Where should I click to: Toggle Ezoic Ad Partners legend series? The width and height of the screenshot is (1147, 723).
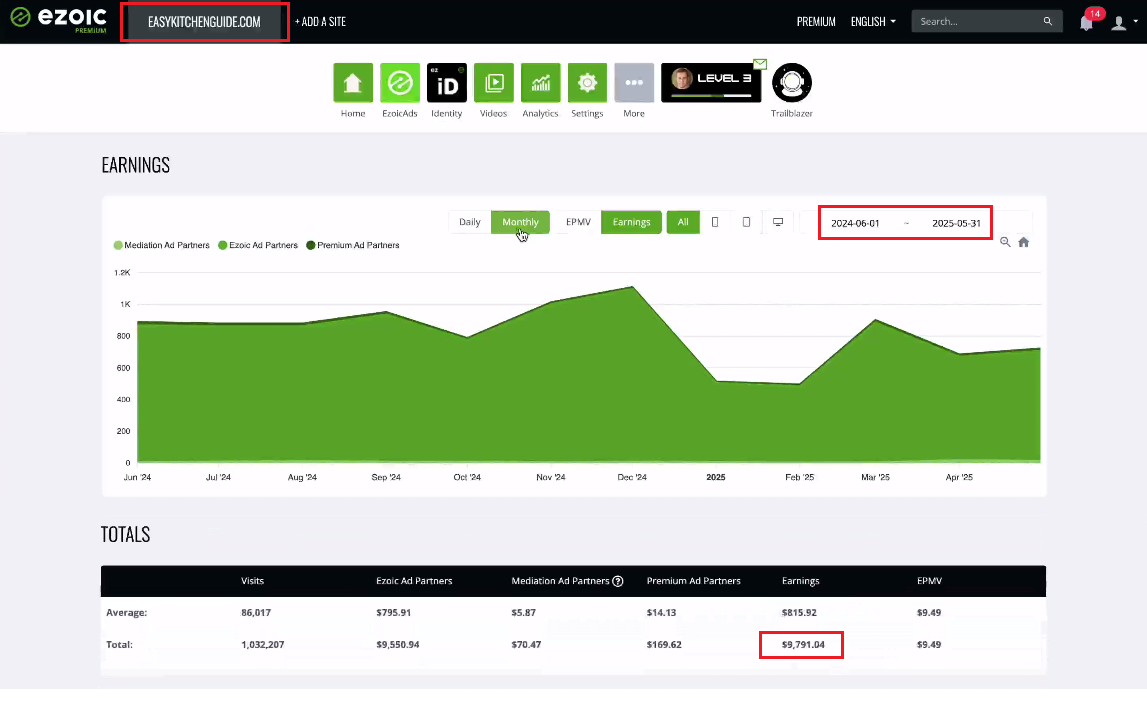(257, 245)
